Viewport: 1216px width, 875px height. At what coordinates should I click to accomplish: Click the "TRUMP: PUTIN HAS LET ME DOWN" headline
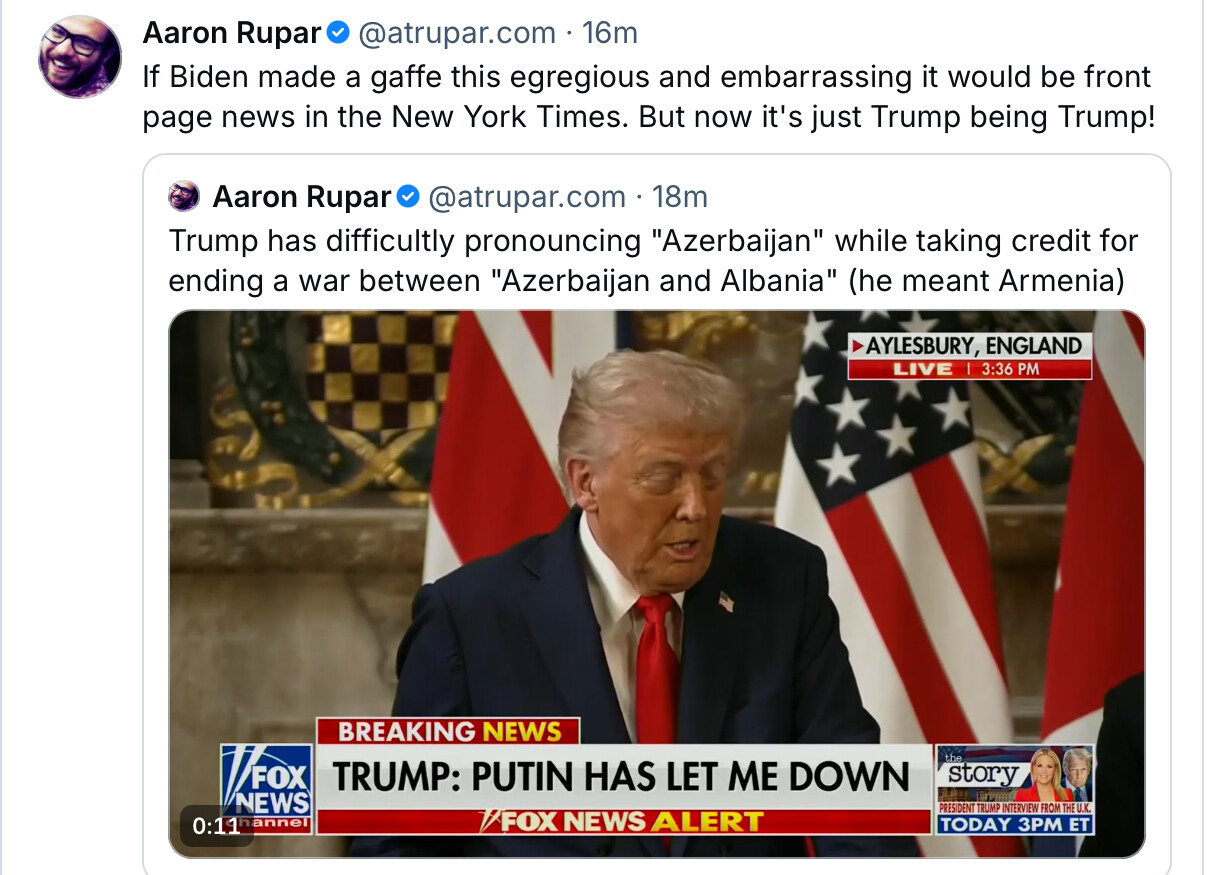623,777
